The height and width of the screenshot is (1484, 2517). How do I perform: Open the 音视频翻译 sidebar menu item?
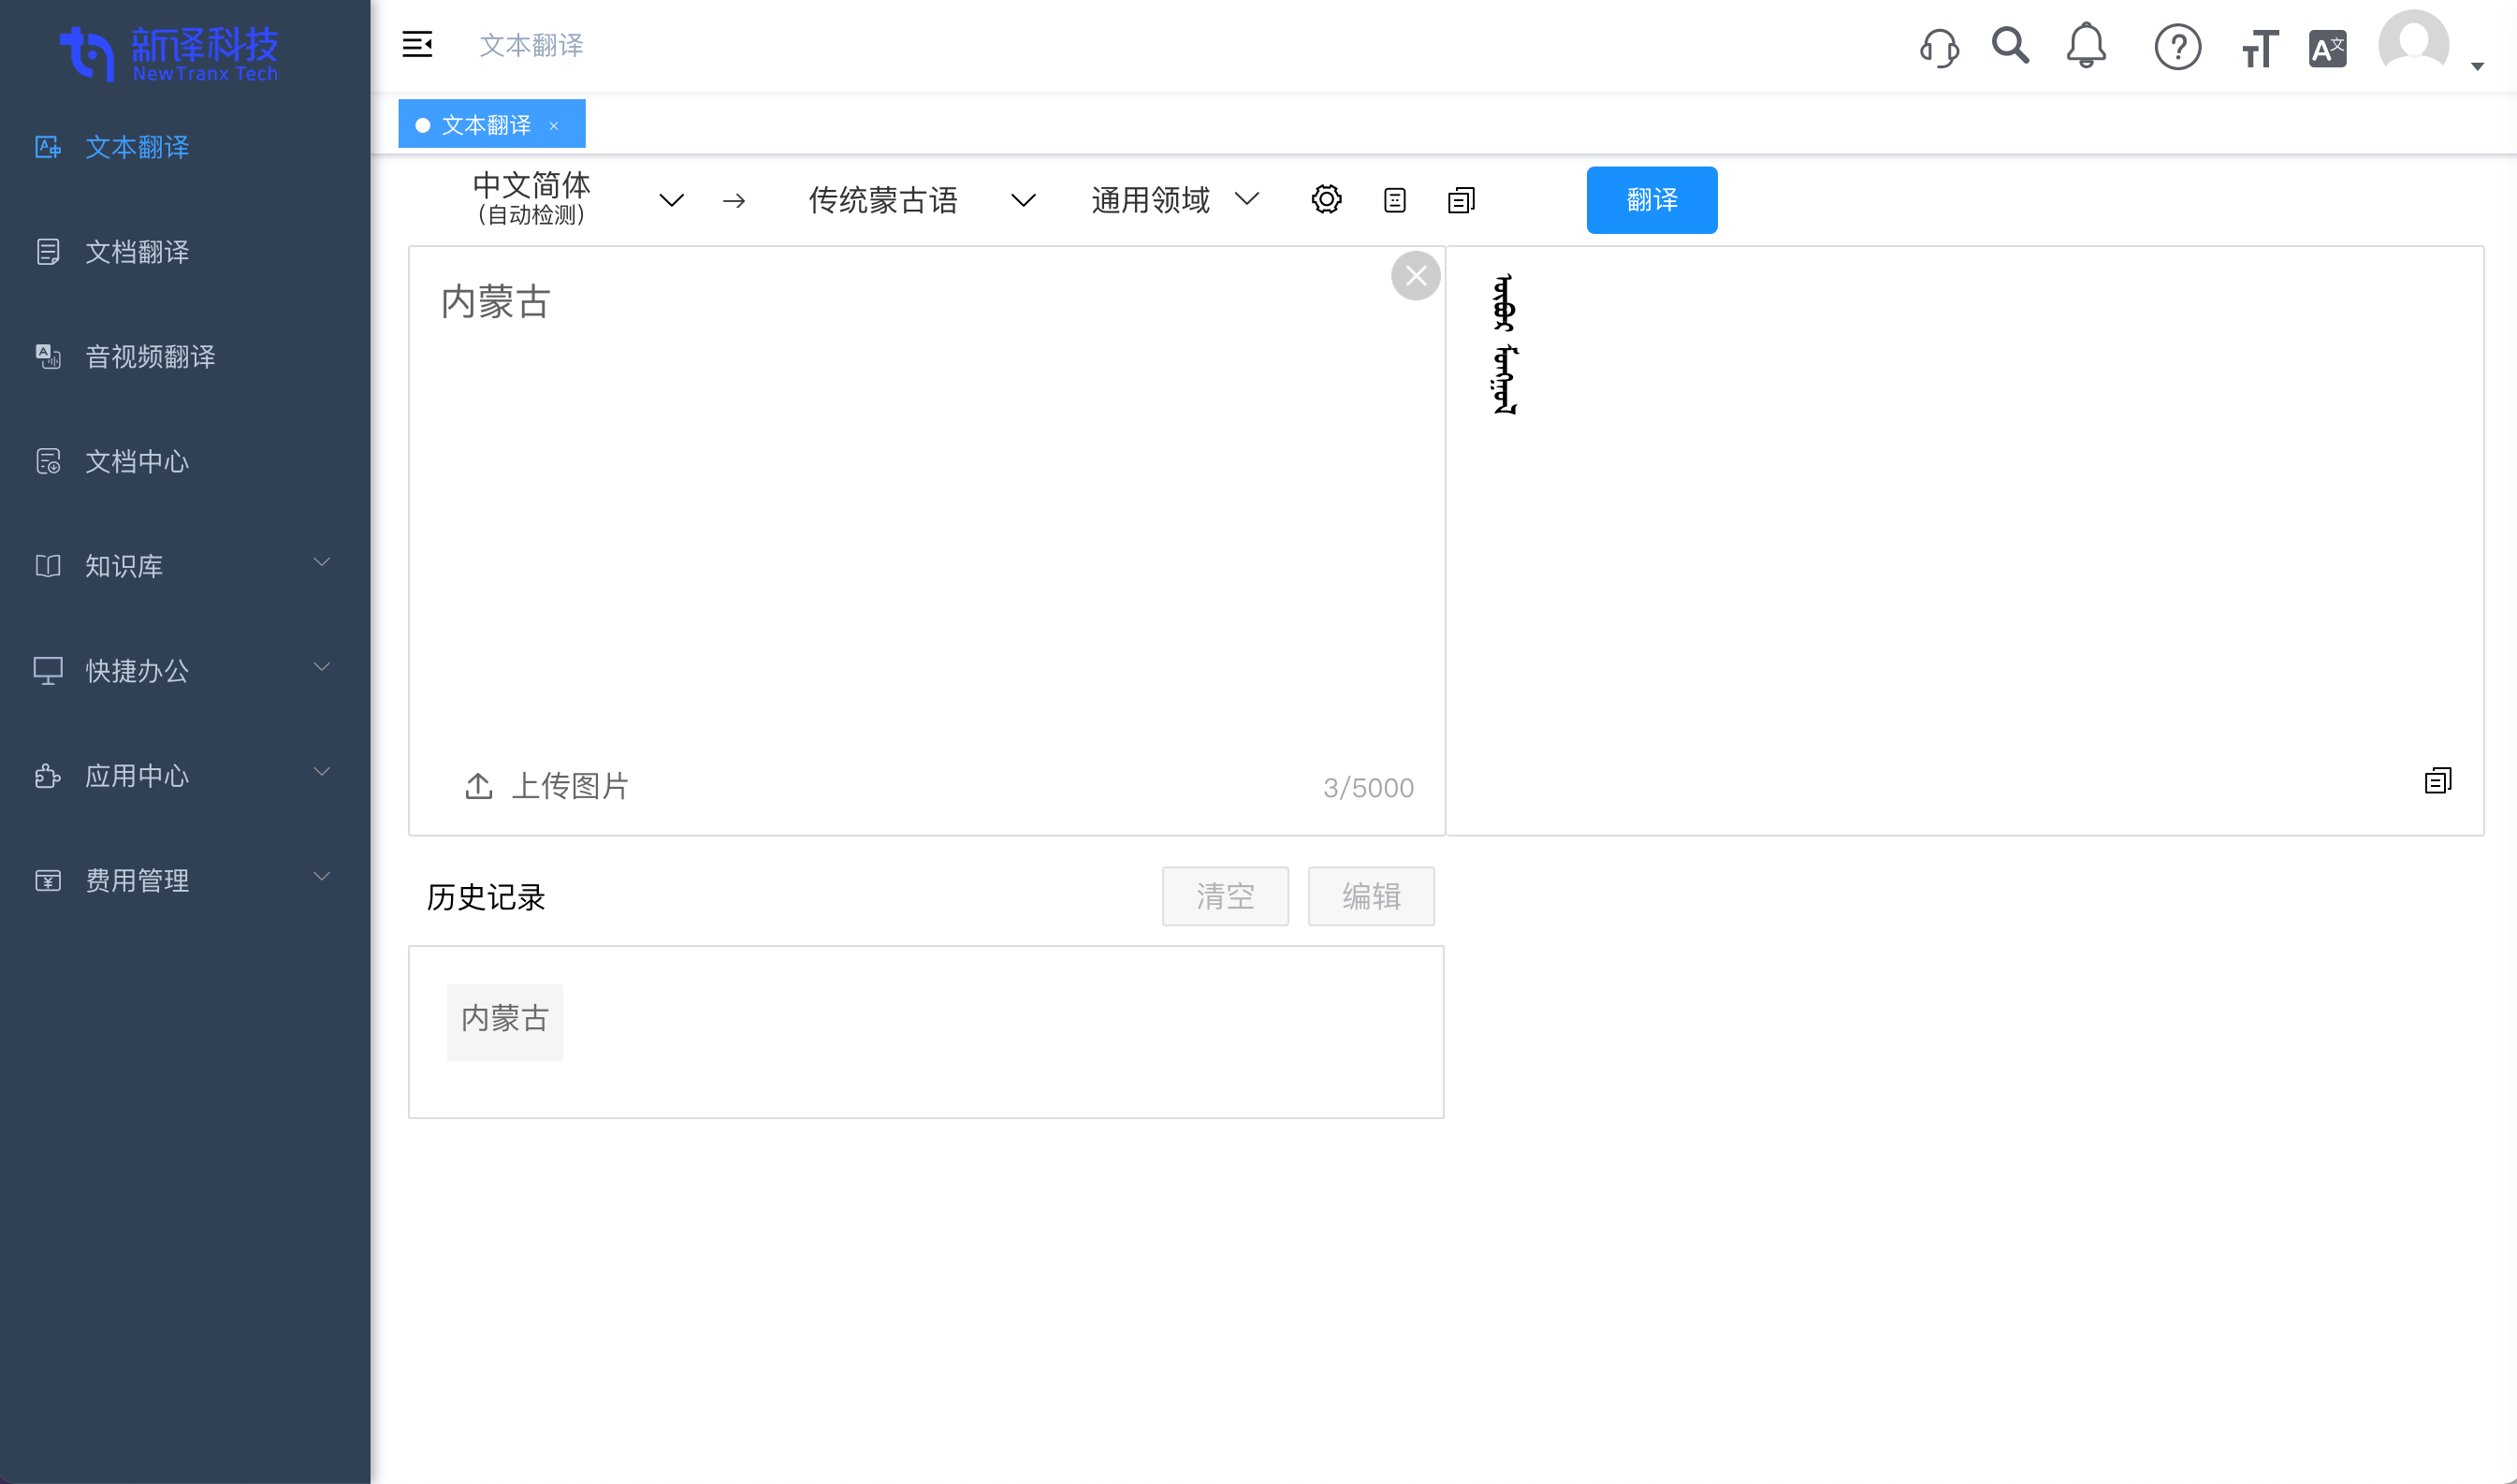(149, 357)
